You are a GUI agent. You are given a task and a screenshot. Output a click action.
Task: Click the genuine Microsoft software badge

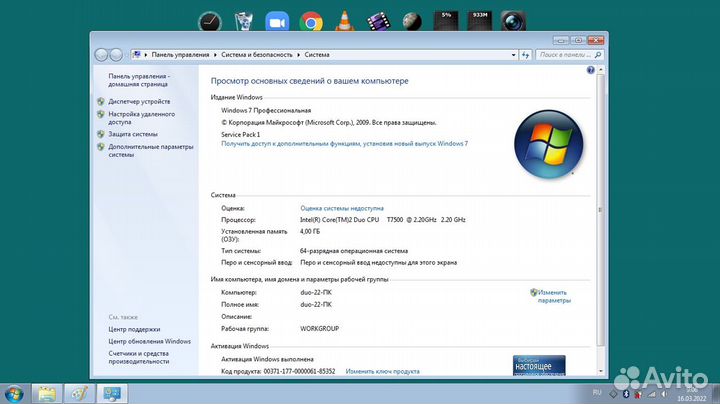coord(539,365)
